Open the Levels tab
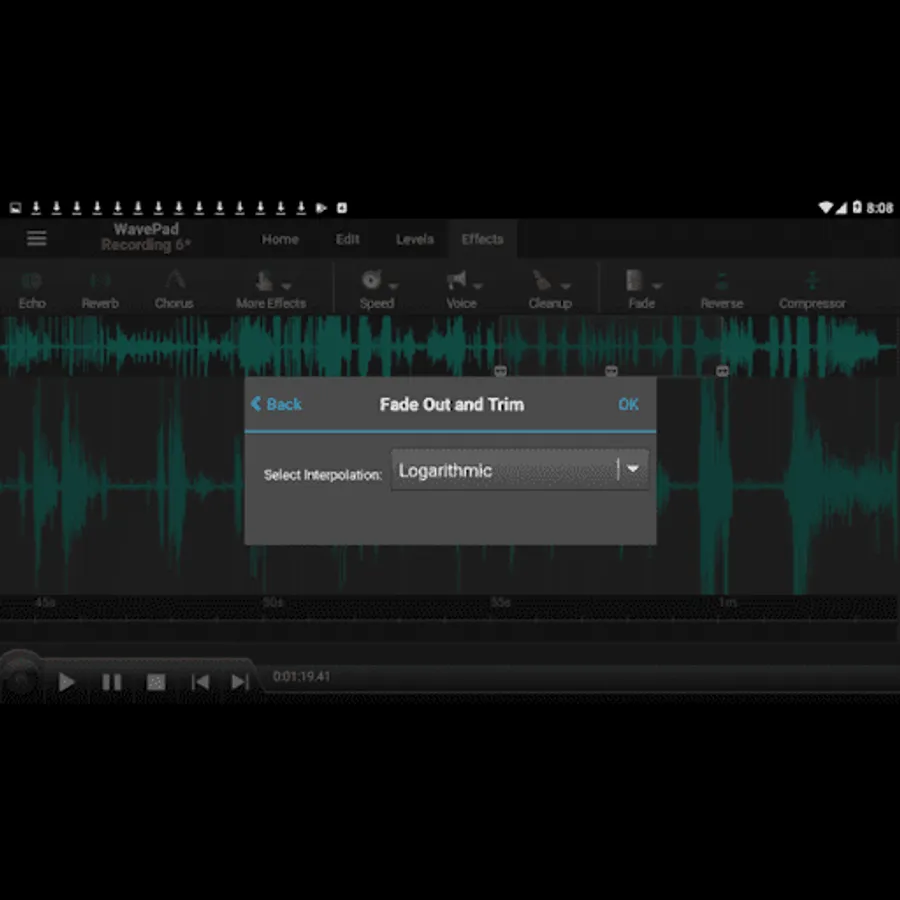The height and width of the screenshot is (900, 900). coord(414,239)
